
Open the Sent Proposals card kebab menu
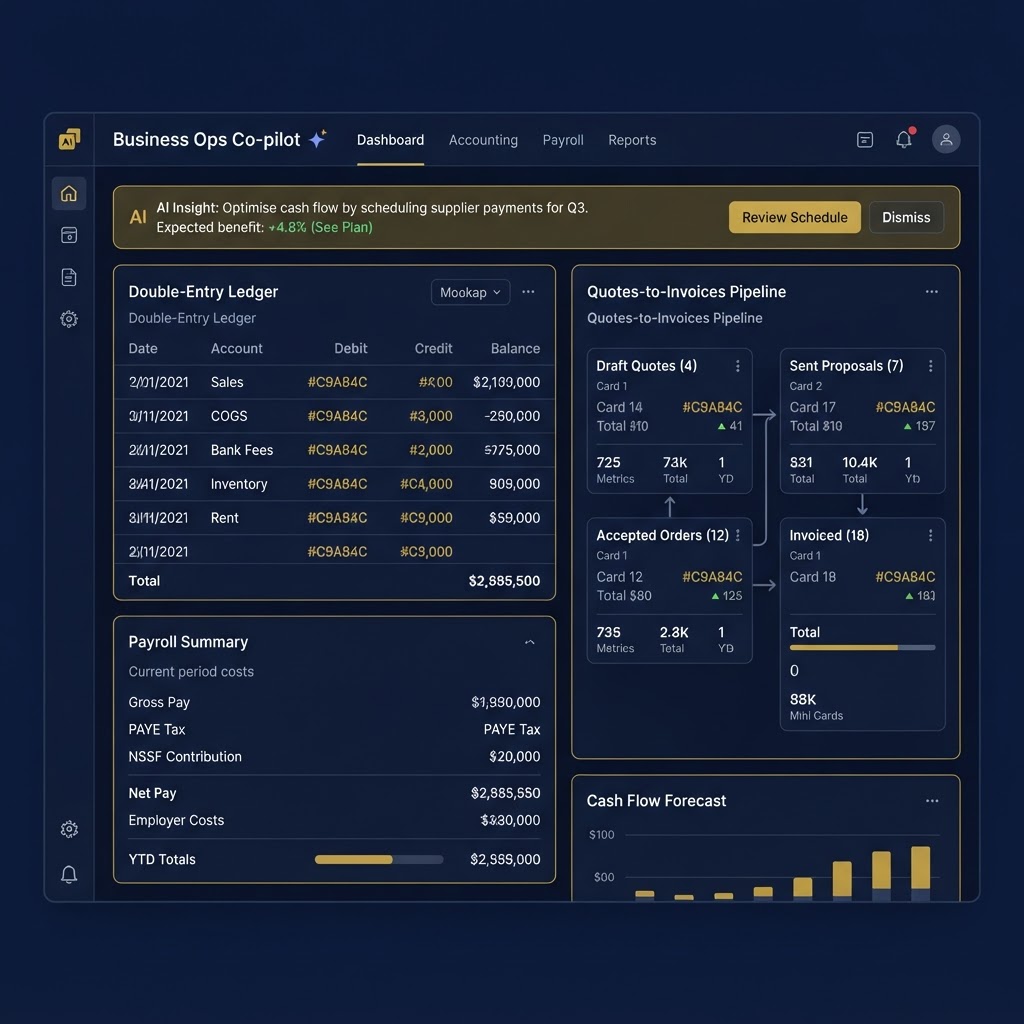[x=931, y=366]
